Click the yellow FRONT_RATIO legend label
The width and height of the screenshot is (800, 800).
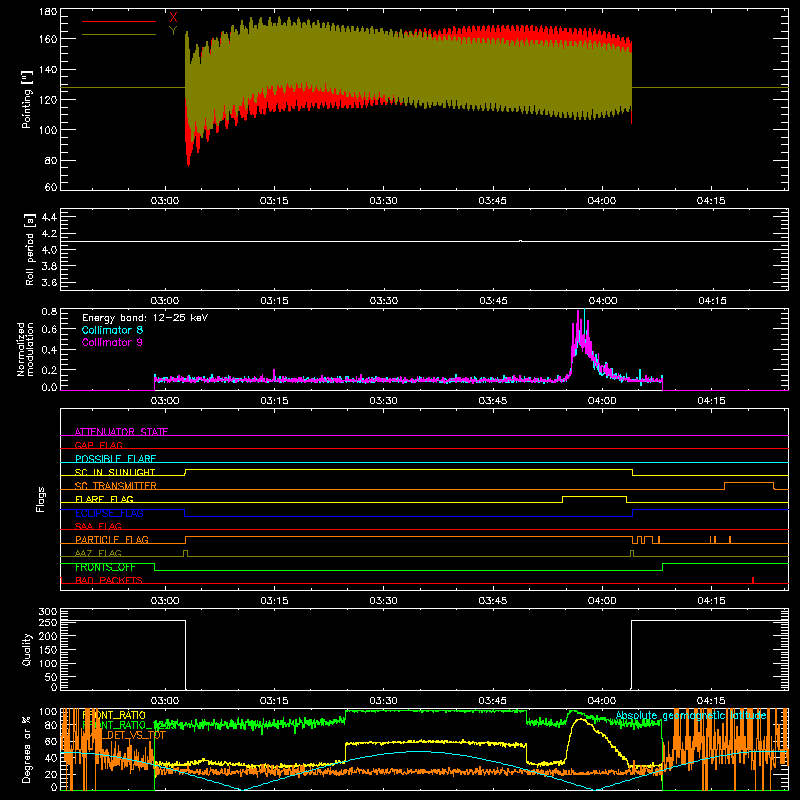(x=114, y=715)
